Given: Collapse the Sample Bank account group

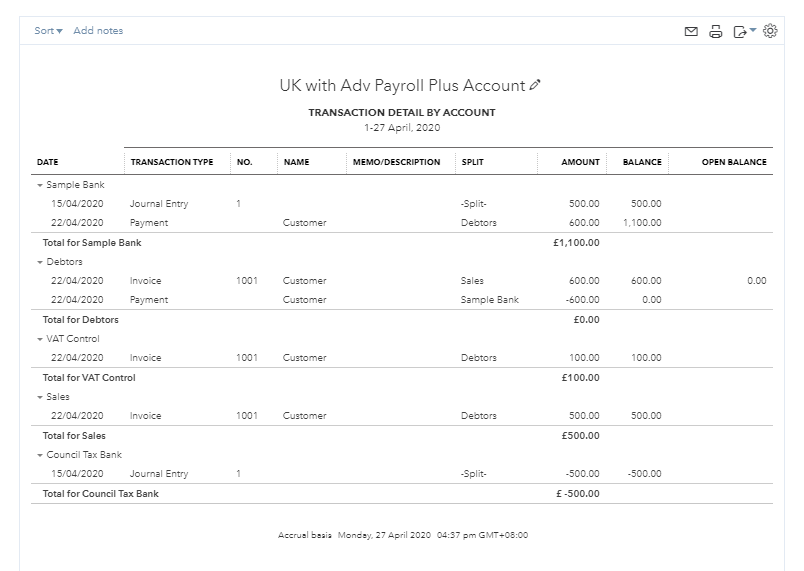Looking at the screenshot, I should [x=41, y=185].
